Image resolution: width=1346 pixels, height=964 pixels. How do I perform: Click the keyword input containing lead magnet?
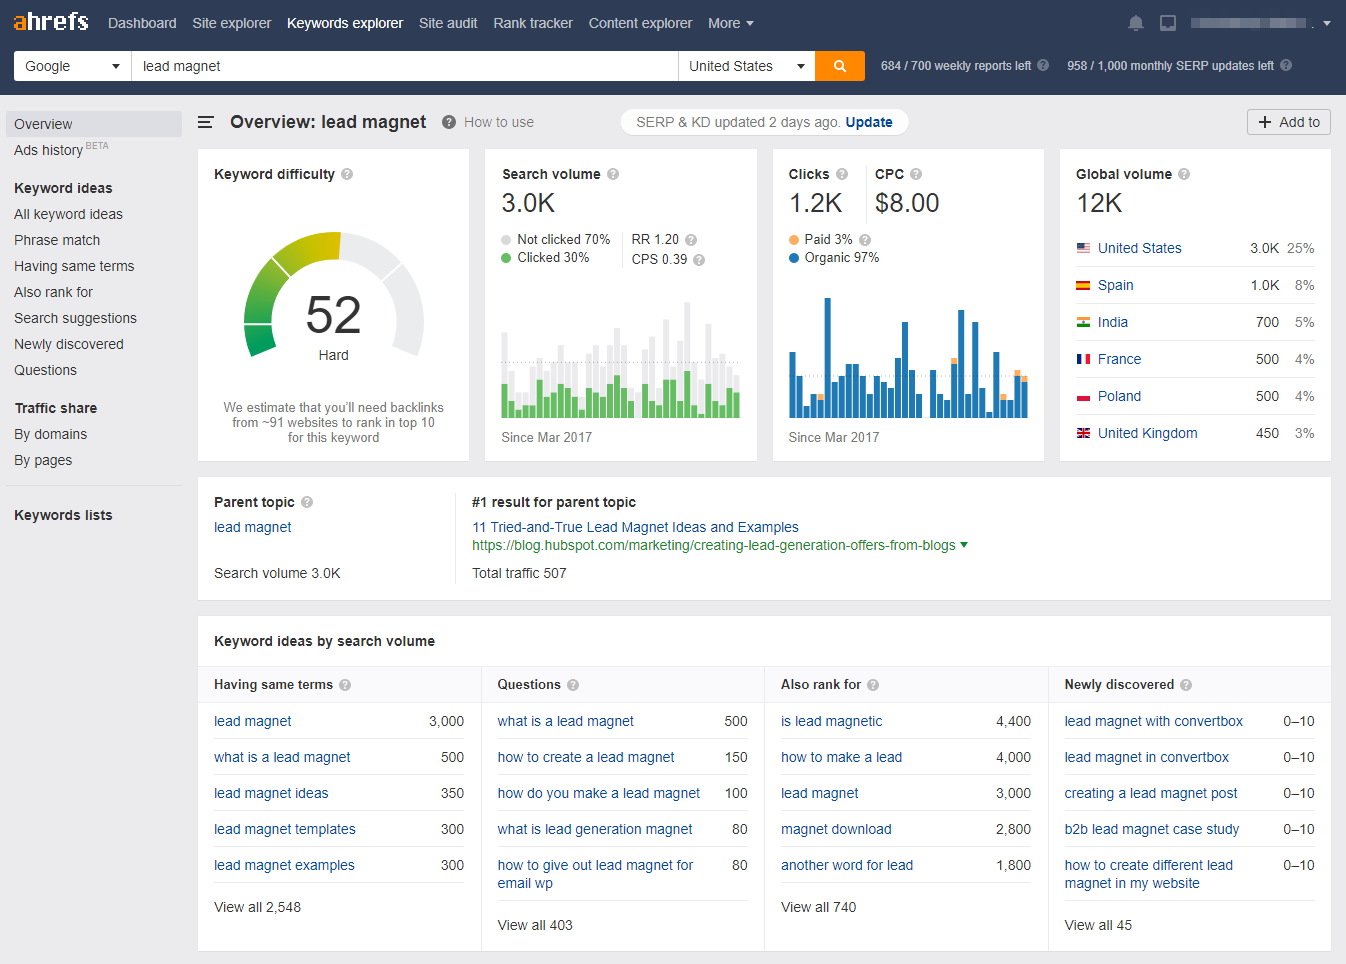pyautogui.click(x=405, y=66)
